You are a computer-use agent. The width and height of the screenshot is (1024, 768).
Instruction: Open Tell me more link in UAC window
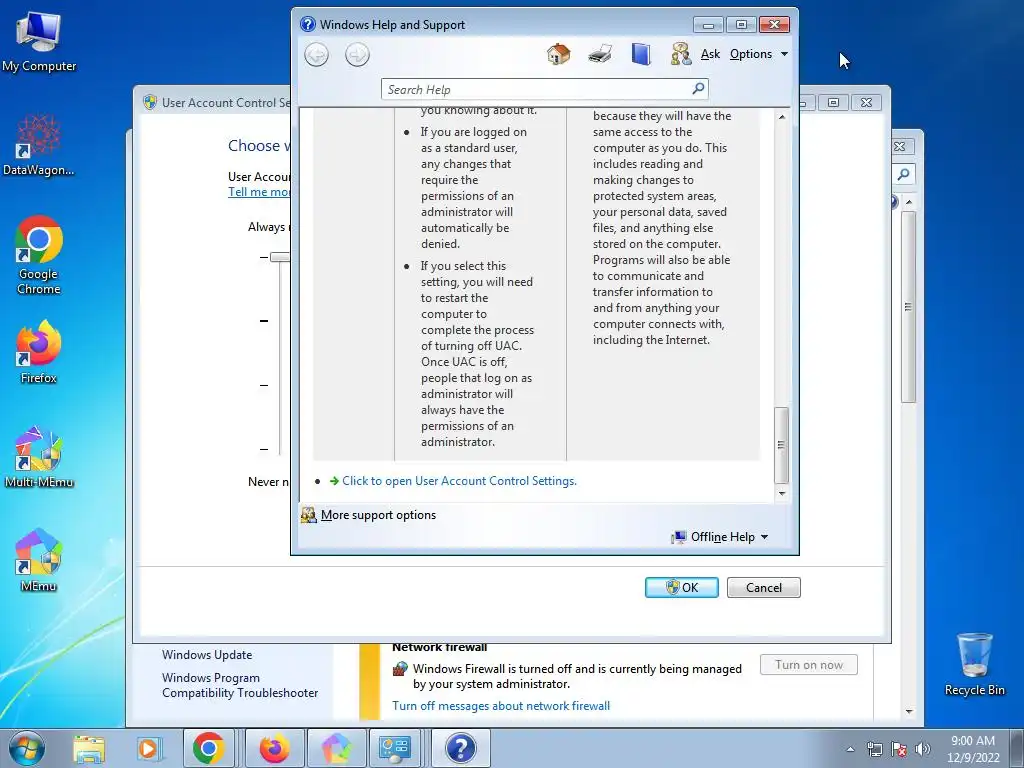point(259,191)
